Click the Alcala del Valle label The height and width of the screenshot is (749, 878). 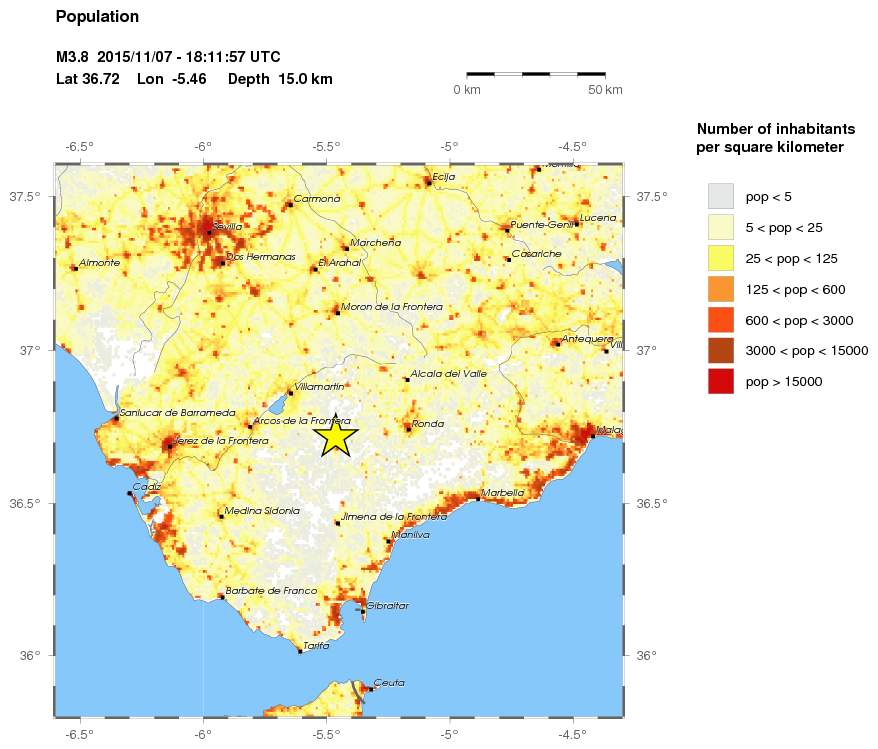448,373
